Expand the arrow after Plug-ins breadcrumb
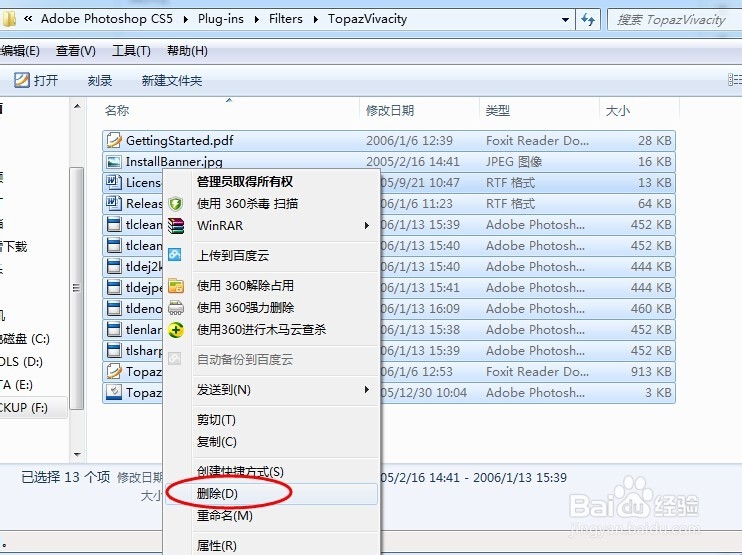Image resolution: width=742 pixels, height=555 pixels. click(x=256, y=19)
